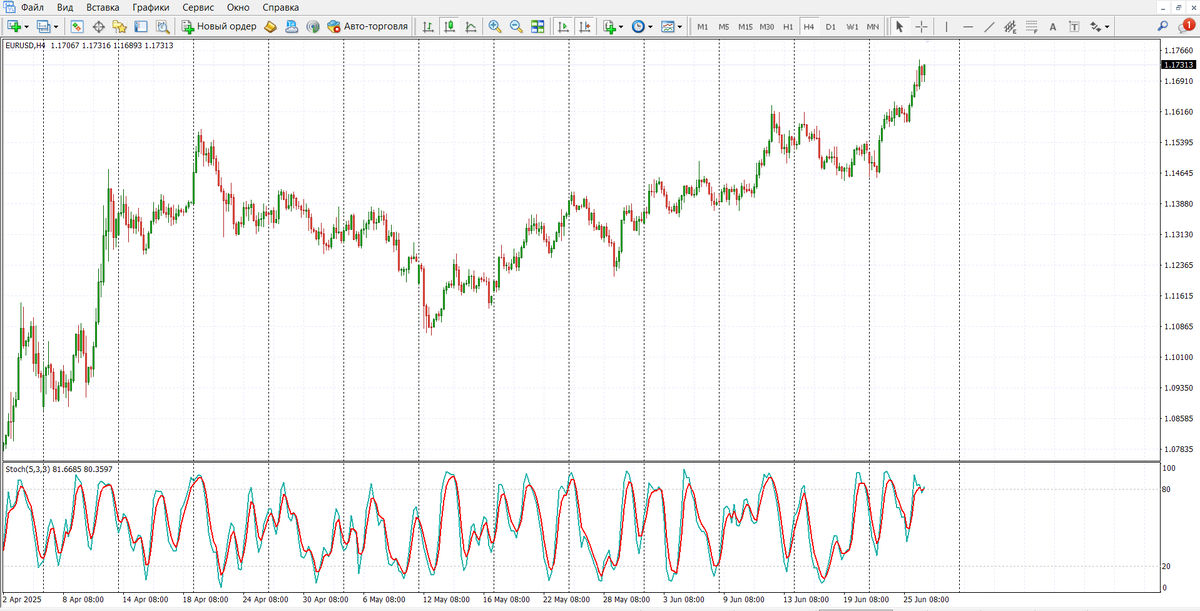Expand the new chart dropdown arrow
The image size is (1200, 611).
(29, 27)
